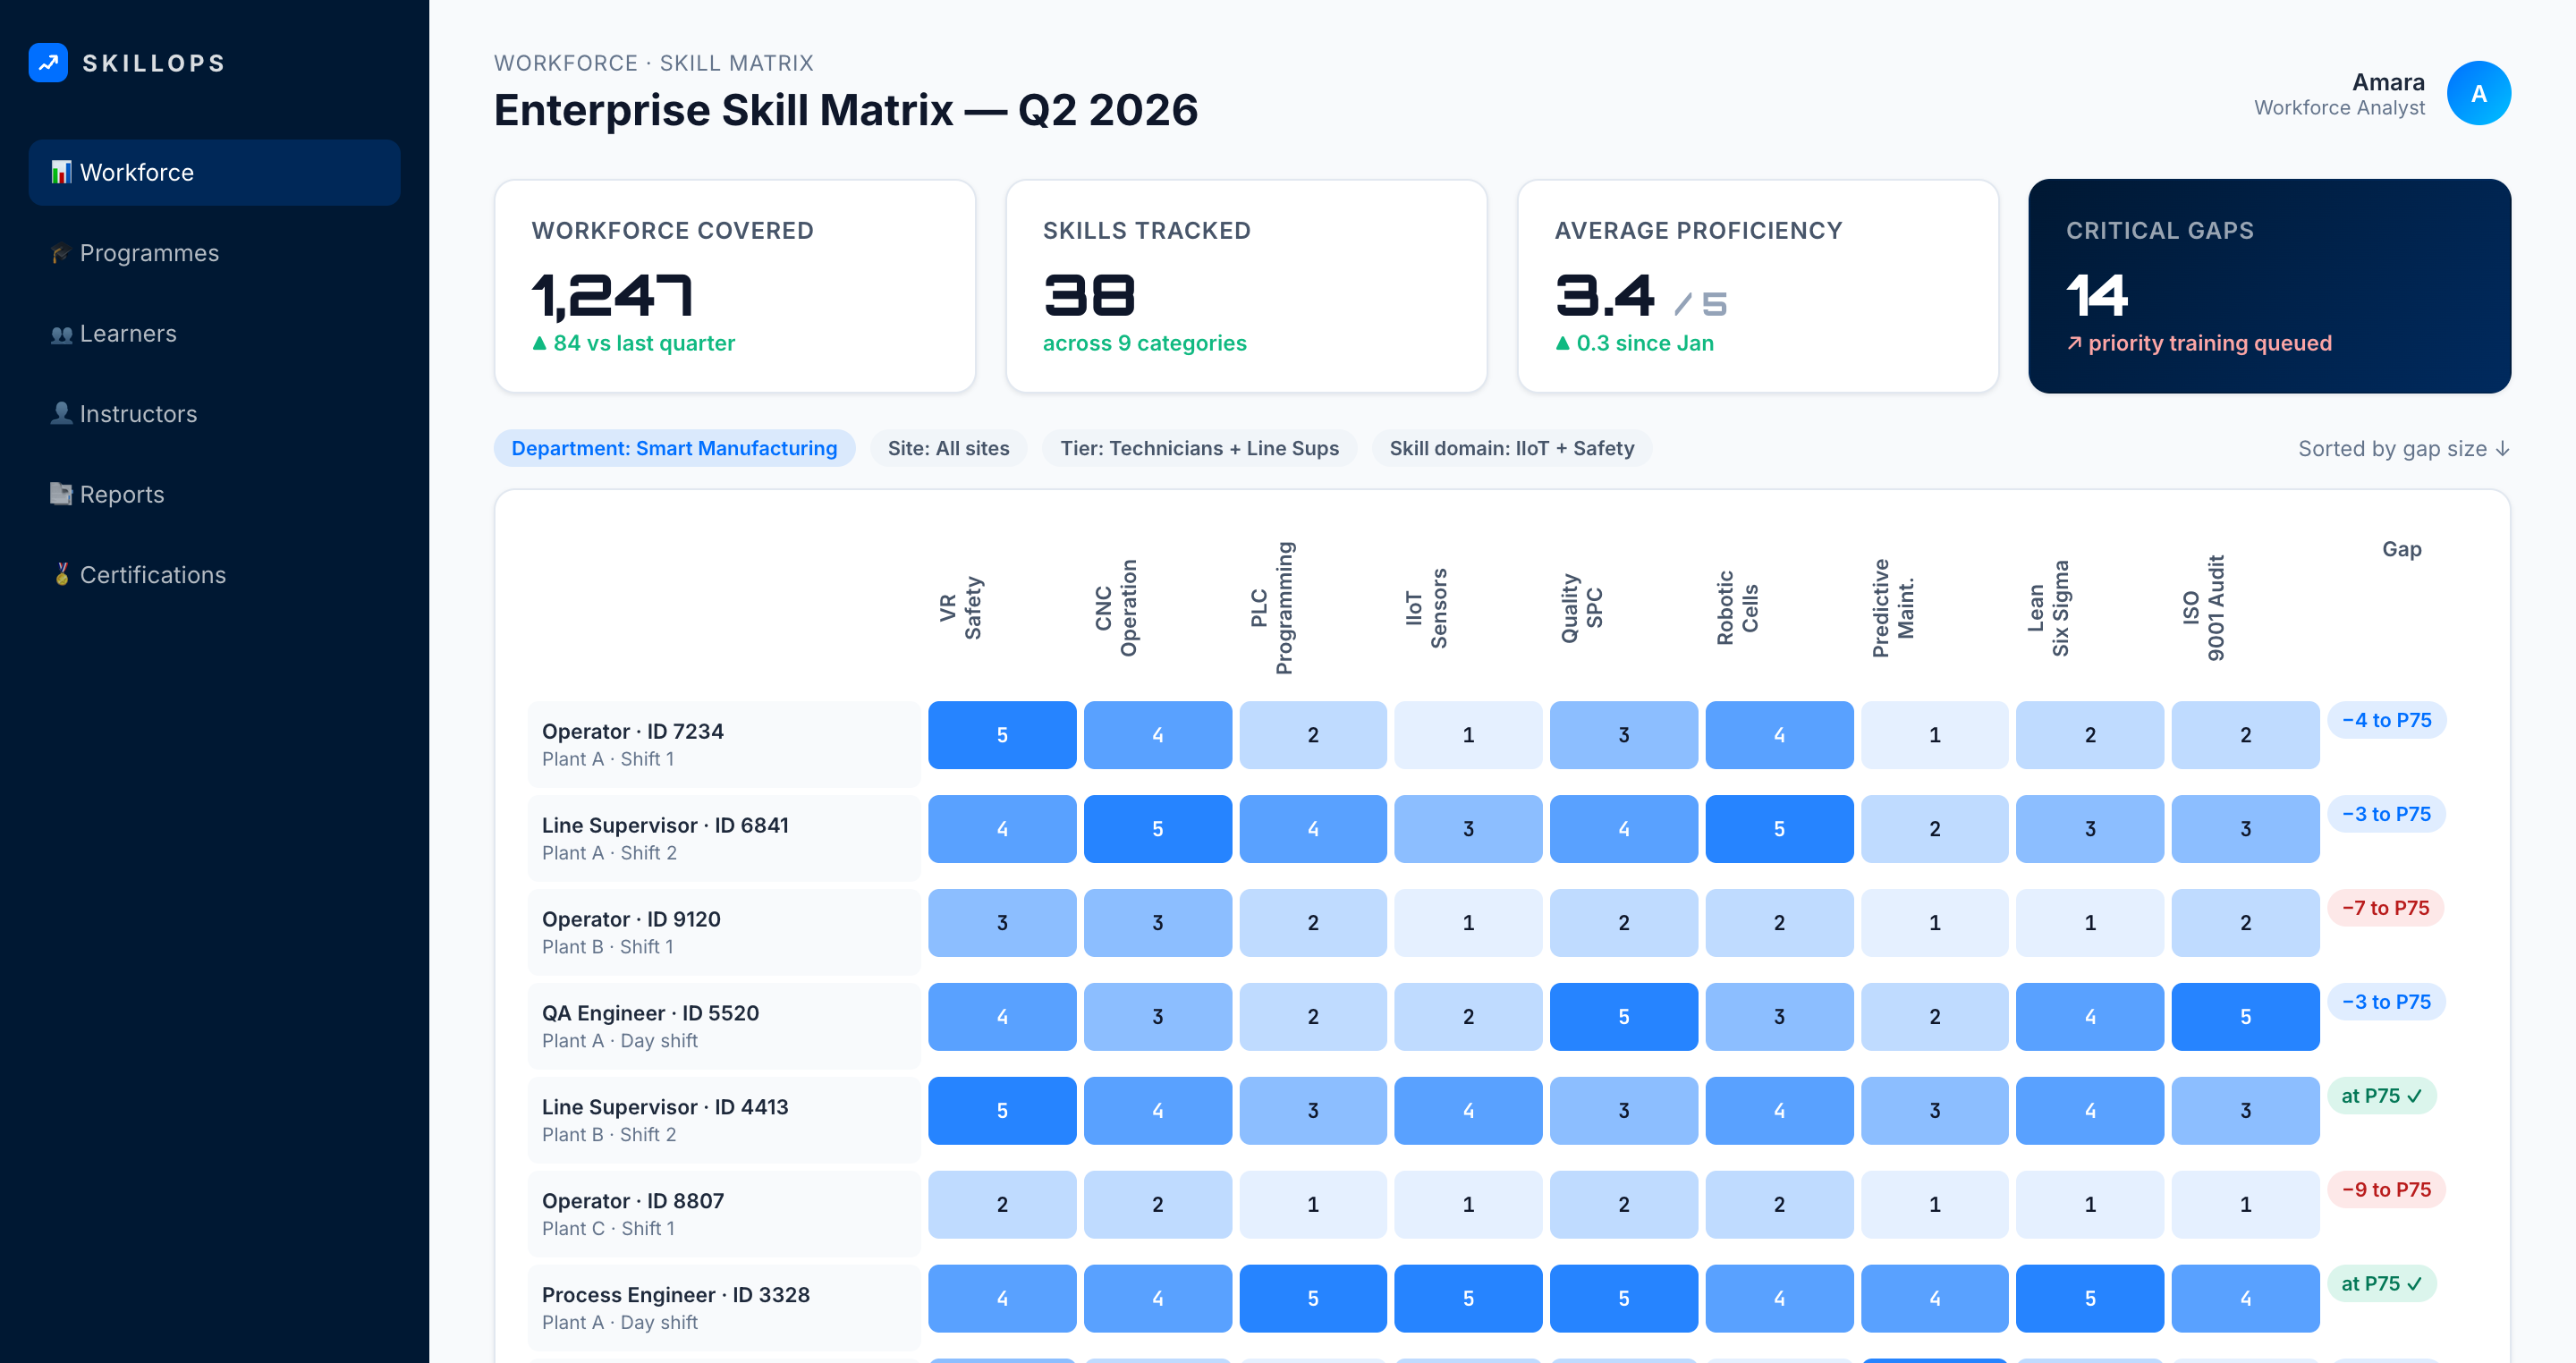Click the ISO 9001 Audit column header
Image resolution: width=2576 pixels, height=1363 pixels.
pos(2203,607)
